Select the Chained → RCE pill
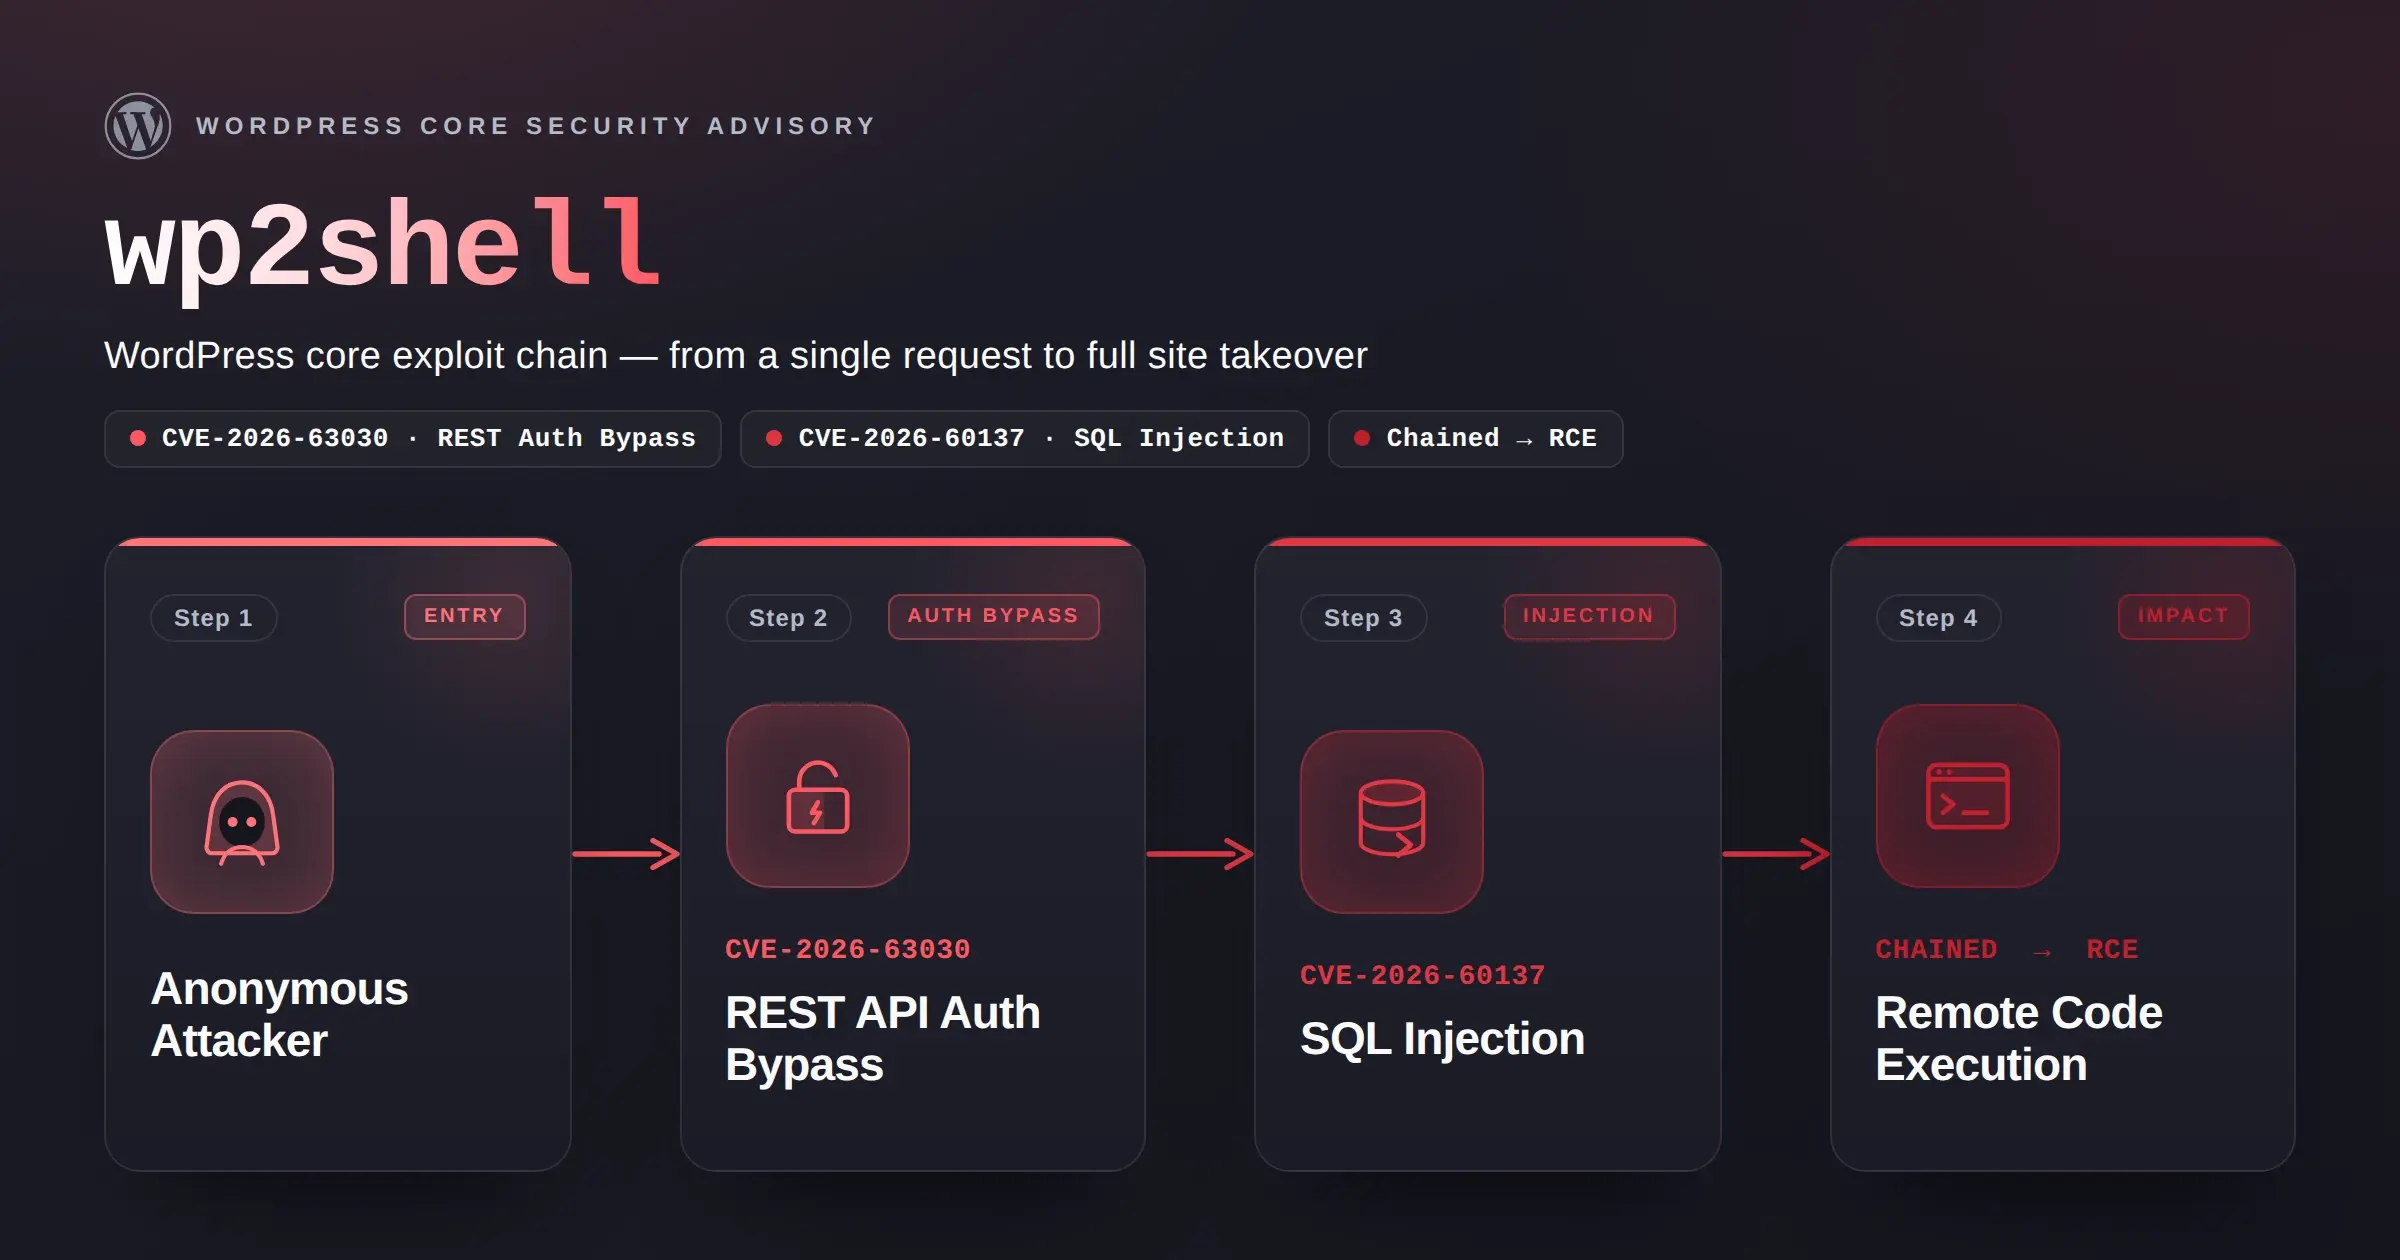This screenshot has width=2400, height=1260. (x=1476, y=439)
